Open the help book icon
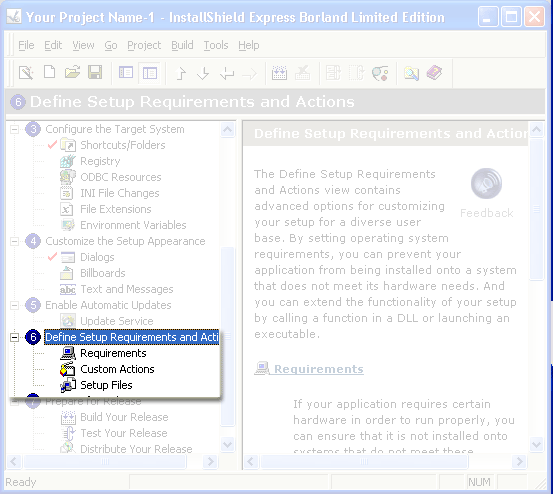The height and width of the screenshot is (494, 553). [434, 73]
